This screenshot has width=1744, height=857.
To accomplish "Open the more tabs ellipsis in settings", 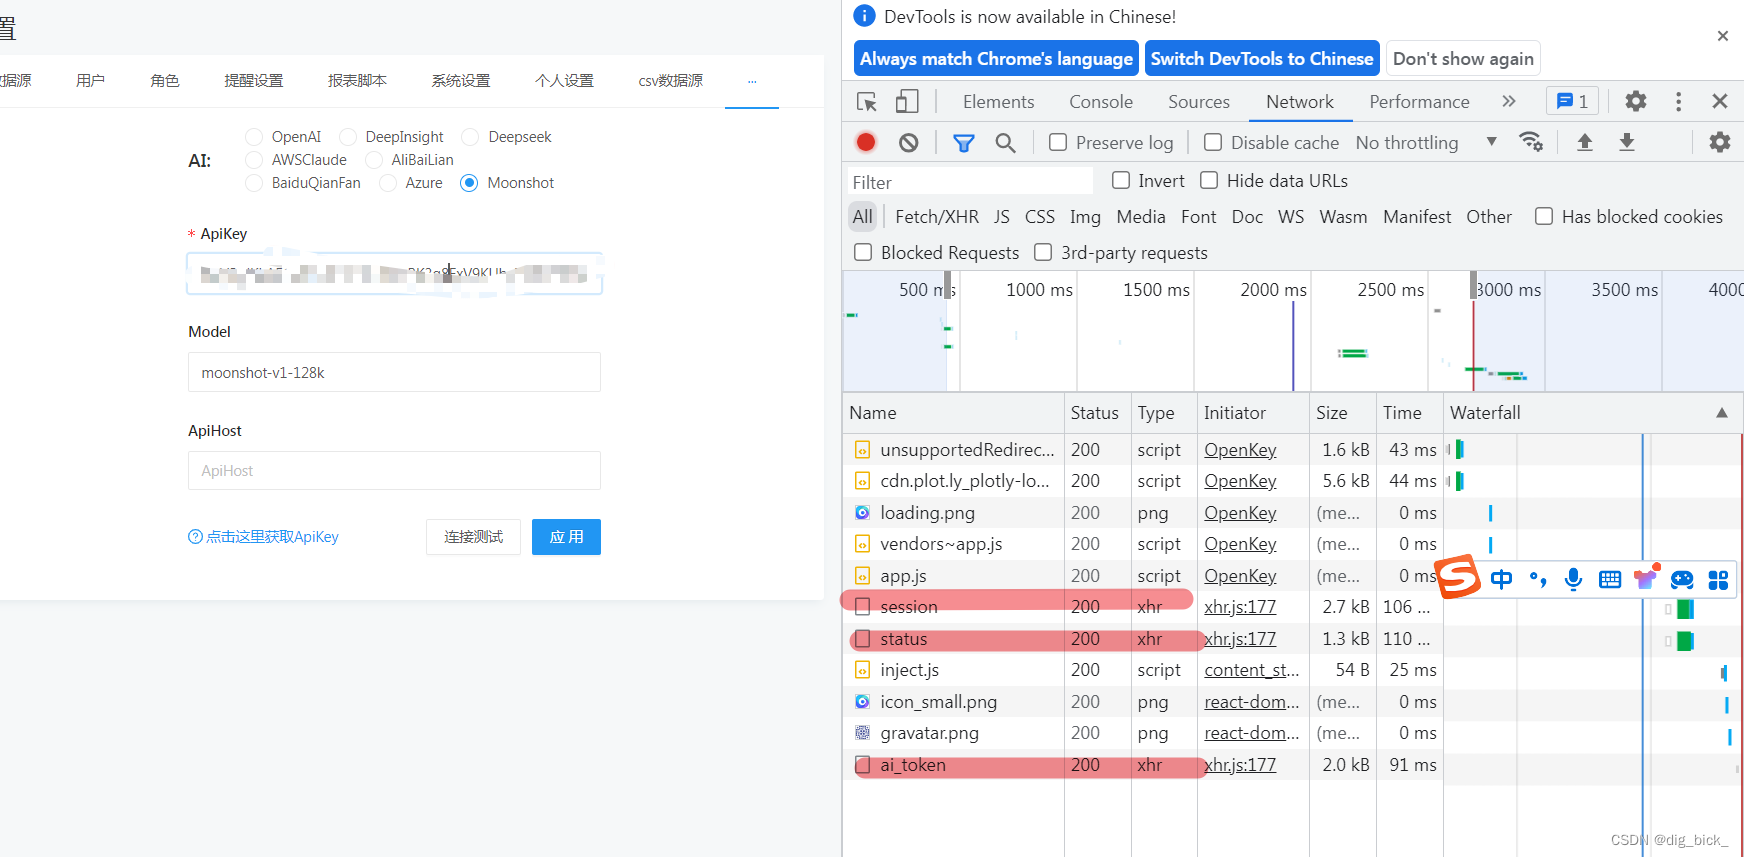I will 752,81.
